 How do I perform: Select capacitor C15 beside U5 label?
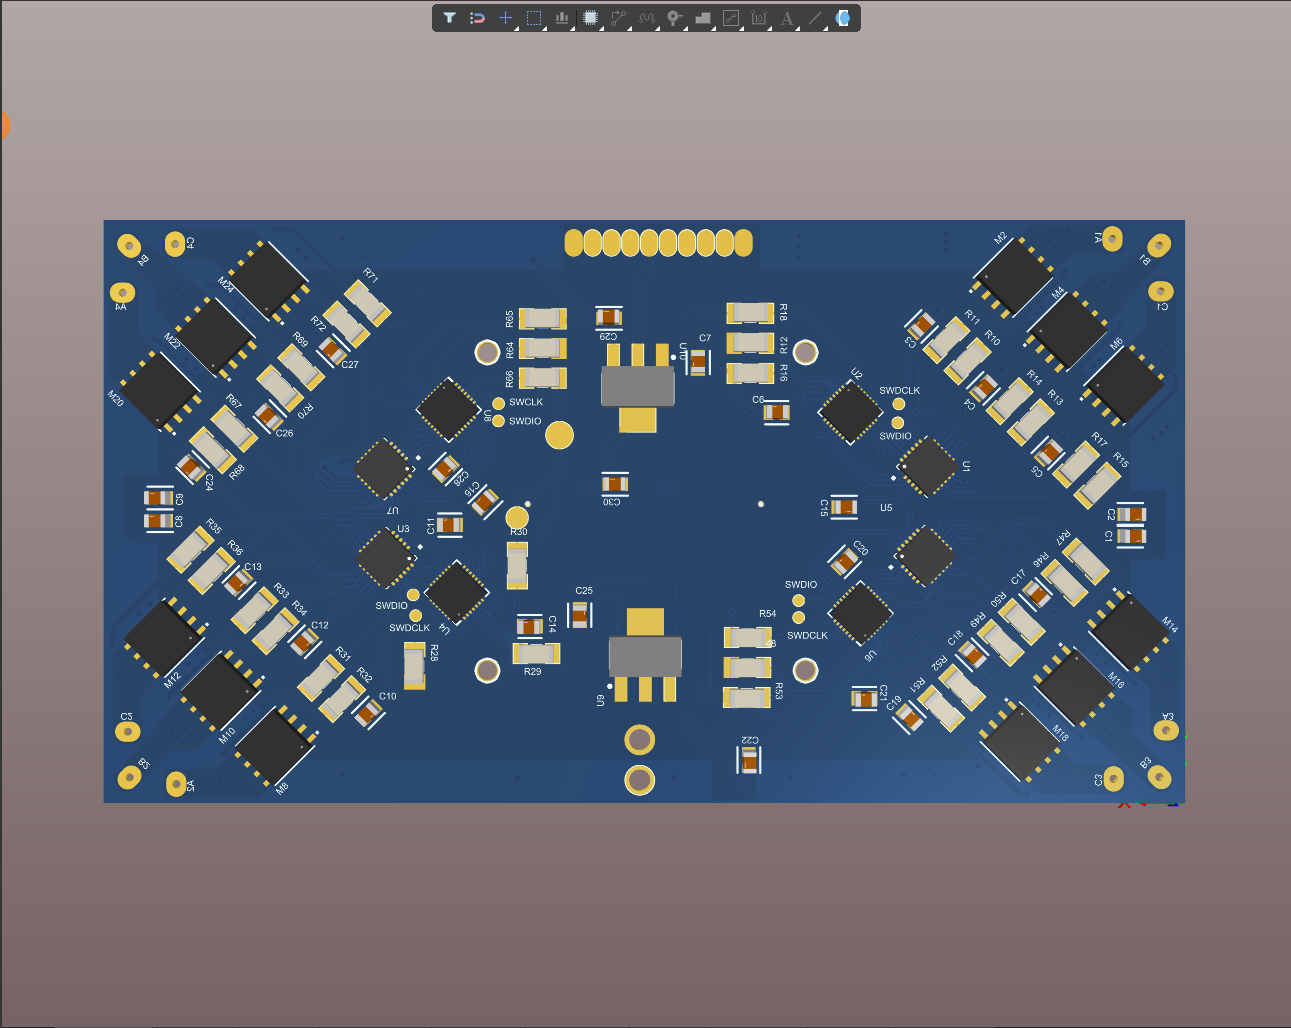[x=844, y=507]
